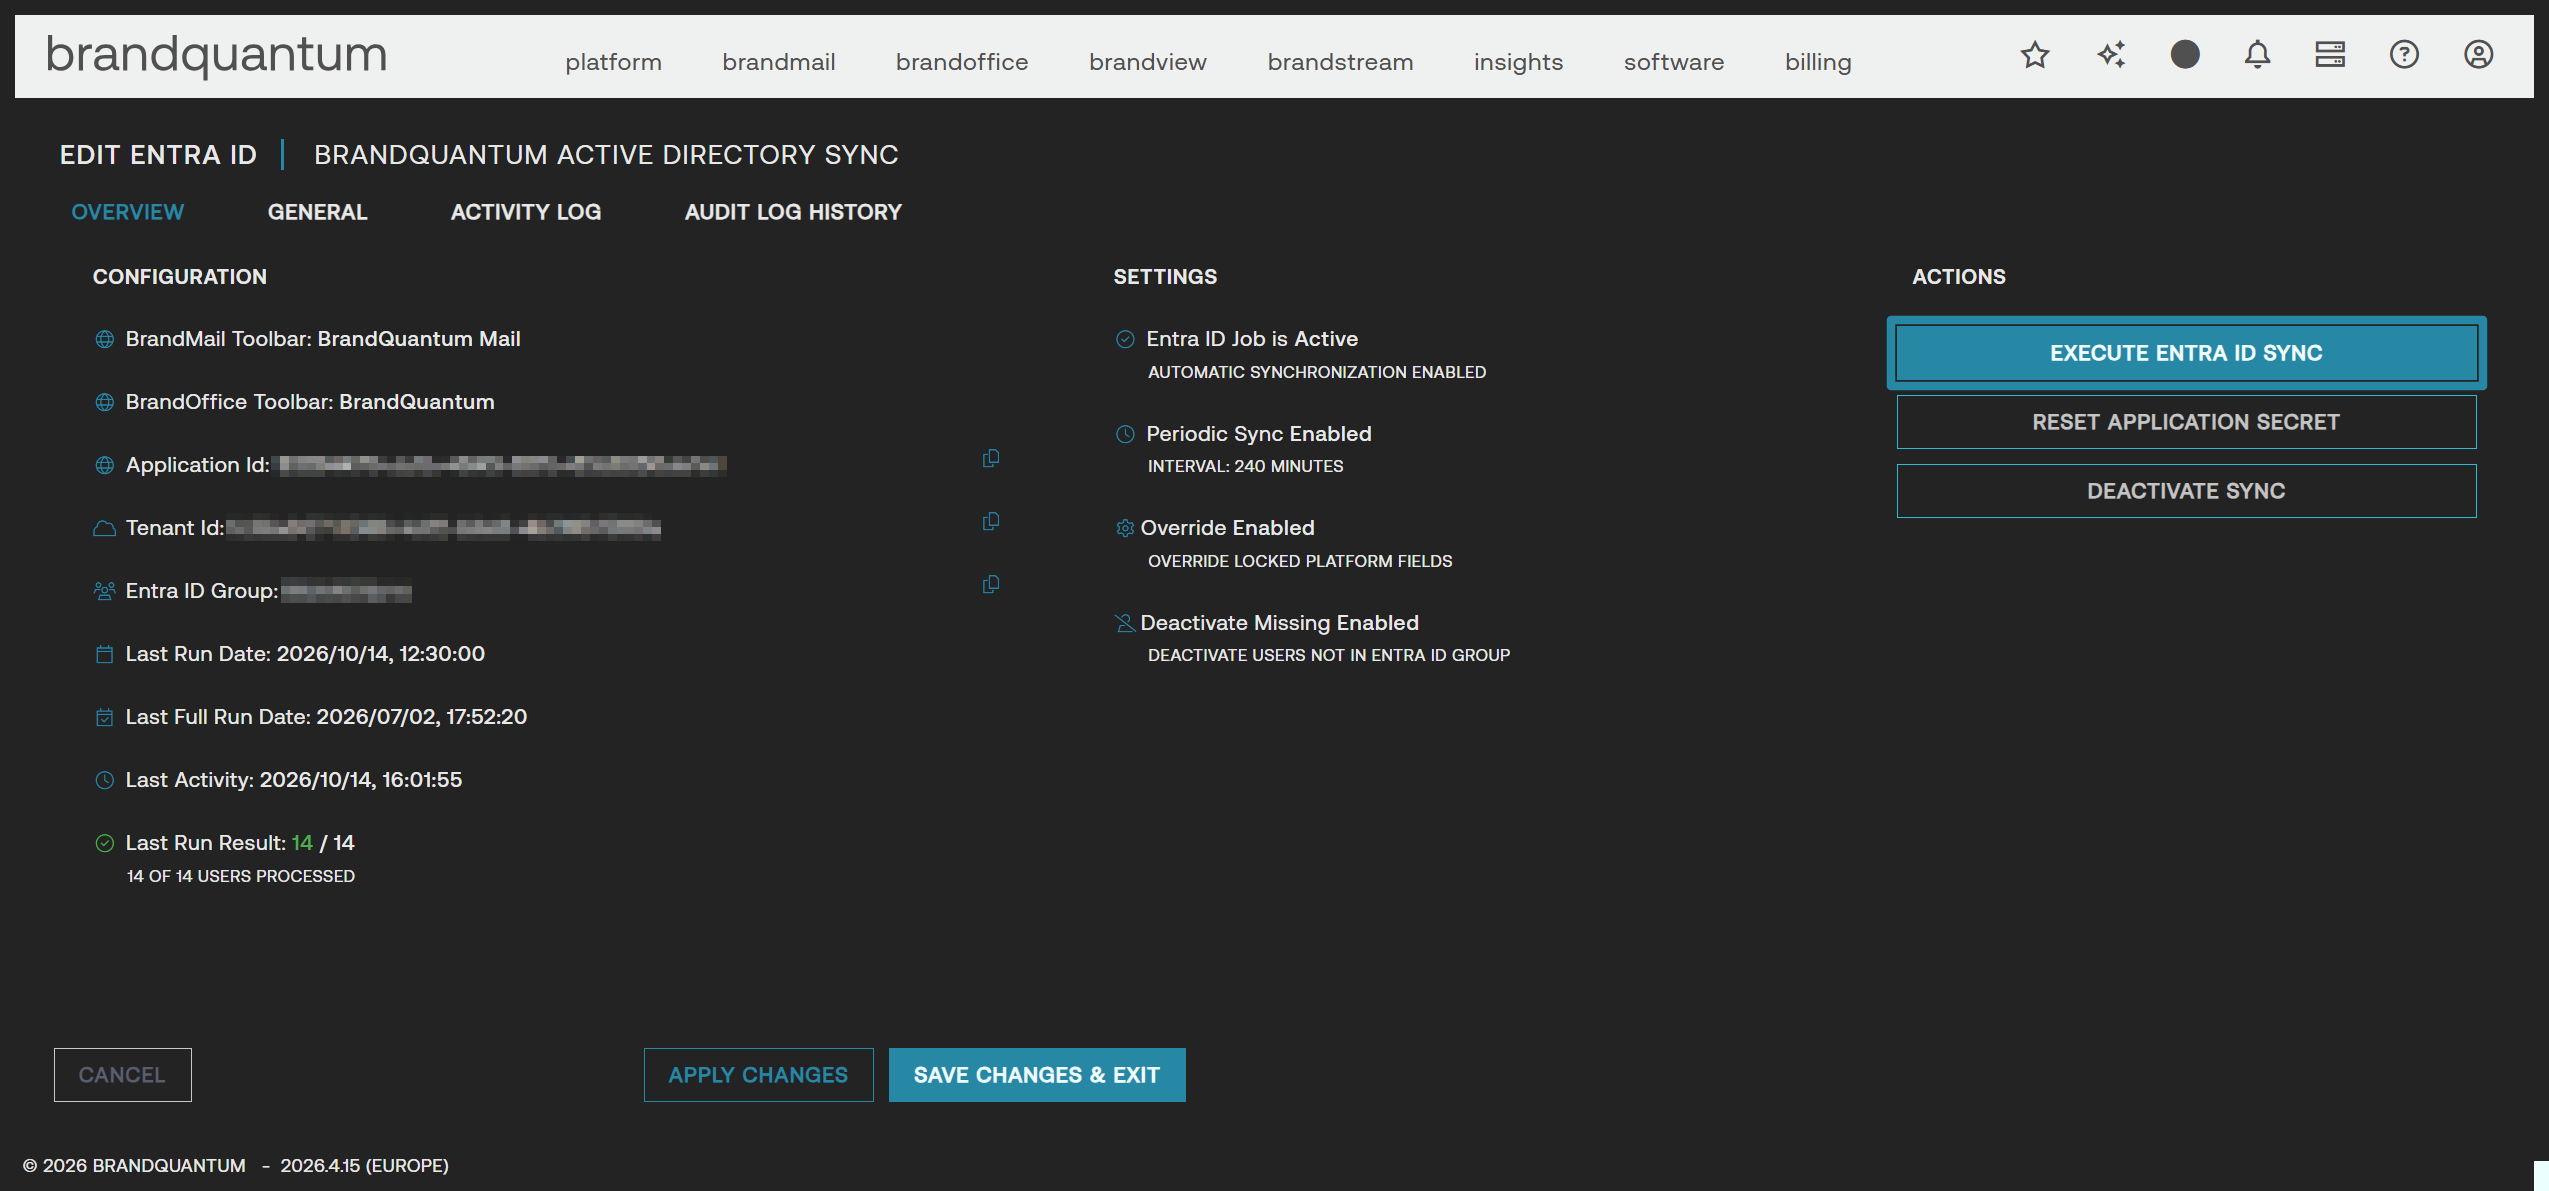The width and height of the screenshot is (2549, 1191).
Task: Open the user account profile icon
Action: click(x=2478, y=55)
